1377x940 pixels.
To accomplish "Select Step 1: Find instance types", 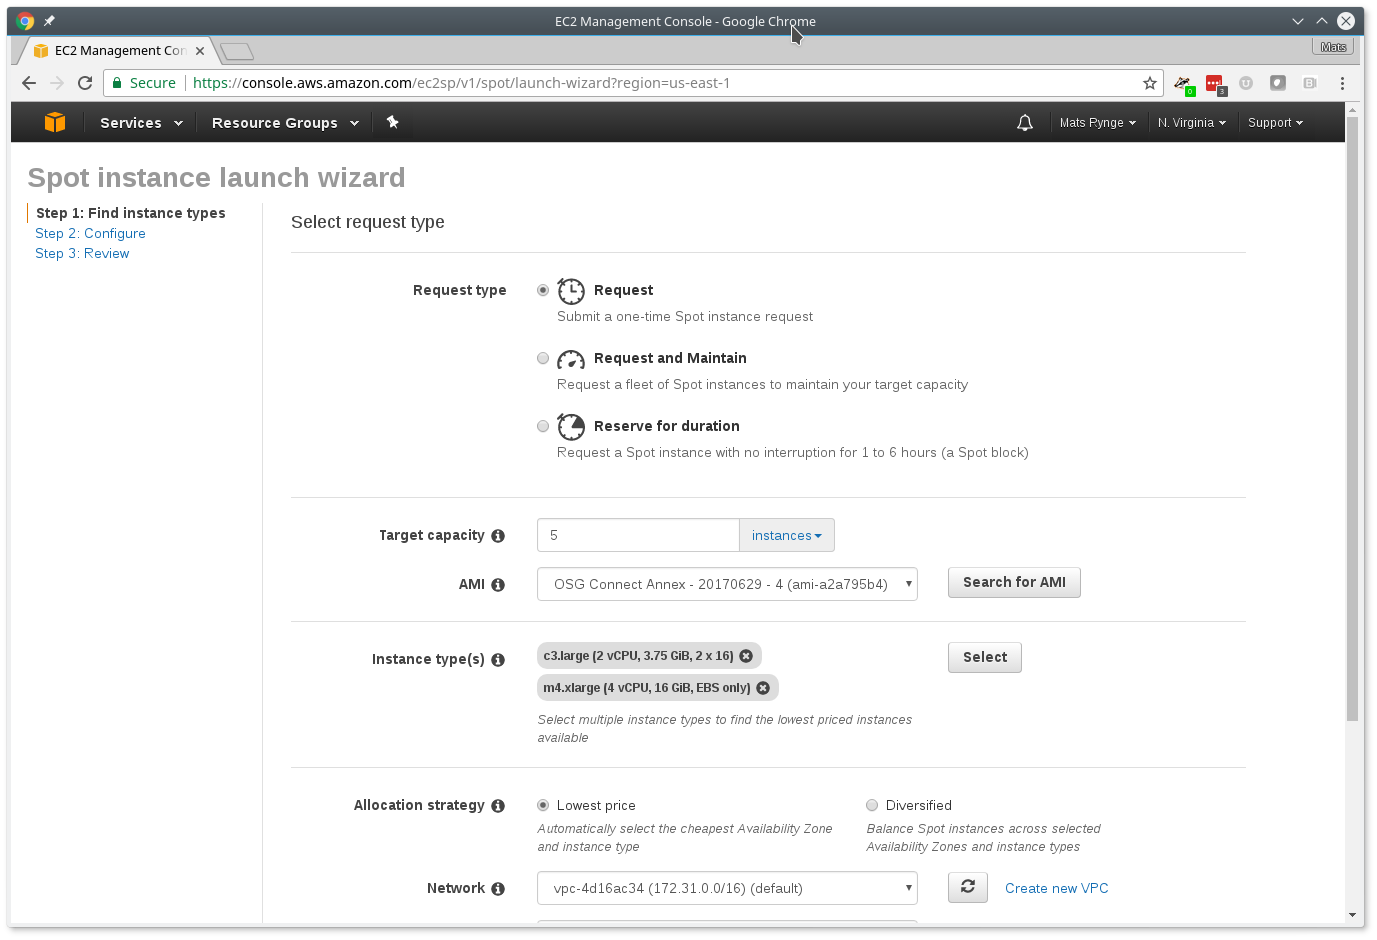I will click(x=131, y=213).
